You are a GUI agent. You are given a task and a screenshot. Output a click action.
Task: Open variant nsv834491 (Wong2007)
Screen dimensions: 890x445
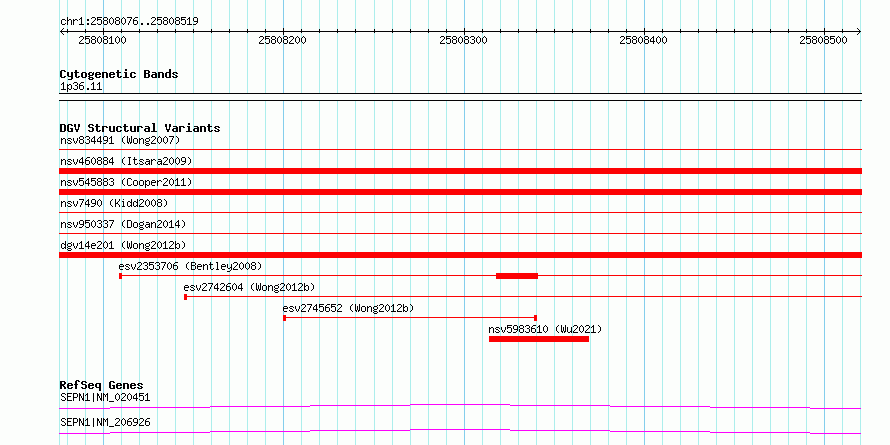[120, 140]
